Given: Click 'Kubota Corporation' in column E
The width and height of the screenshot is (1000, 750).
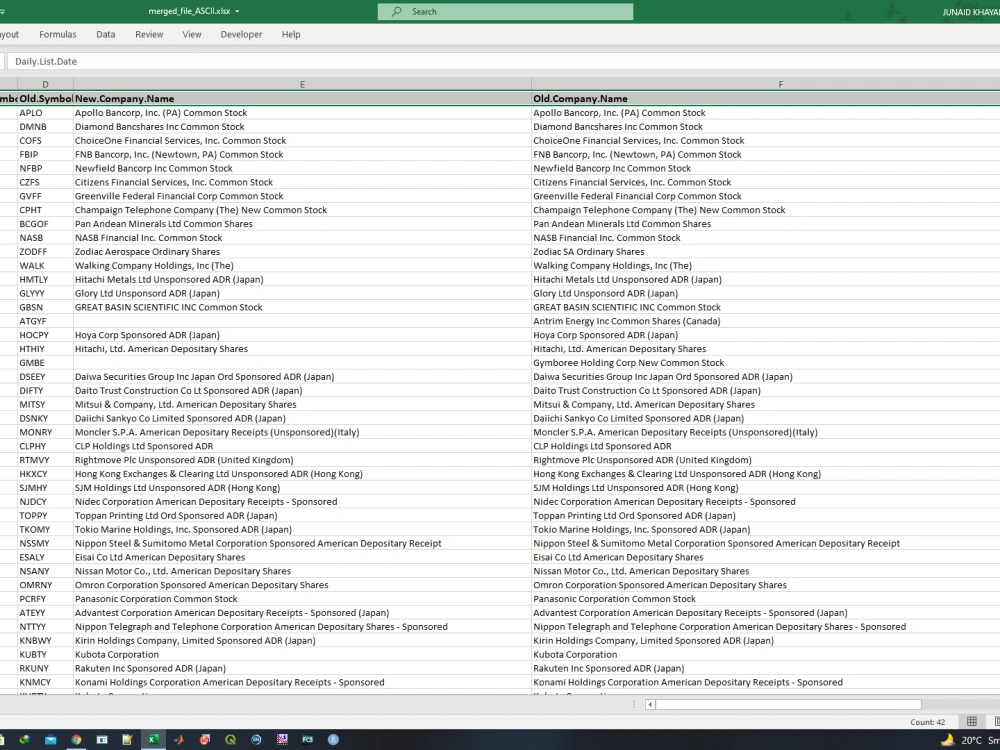Looking at the screenshot, I should (302, 654).
